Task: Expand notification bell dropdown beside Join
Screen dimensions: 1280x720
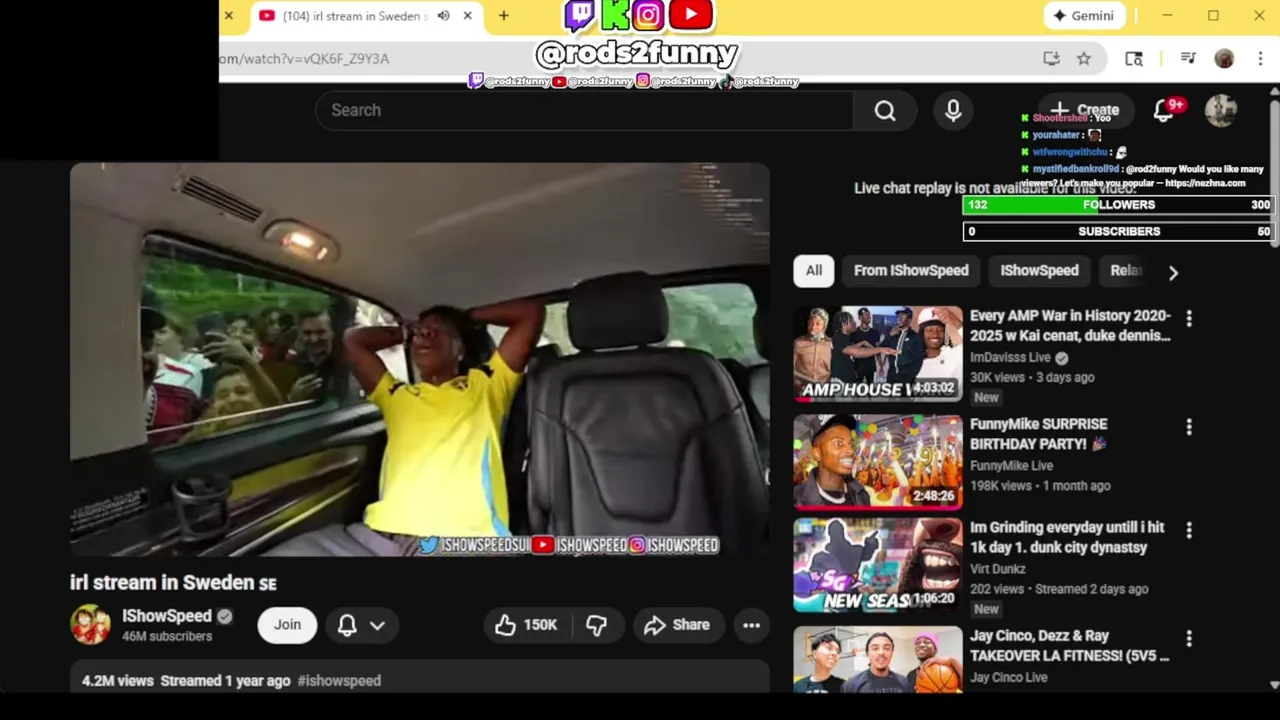Action: pos(361,625)
